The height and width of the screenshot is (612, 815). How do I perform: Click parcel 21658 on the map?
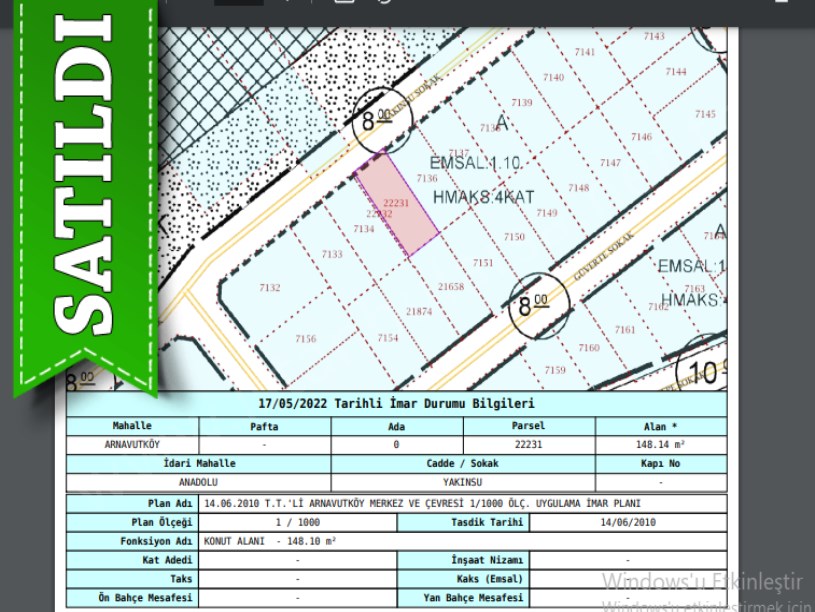coord(452,287)
